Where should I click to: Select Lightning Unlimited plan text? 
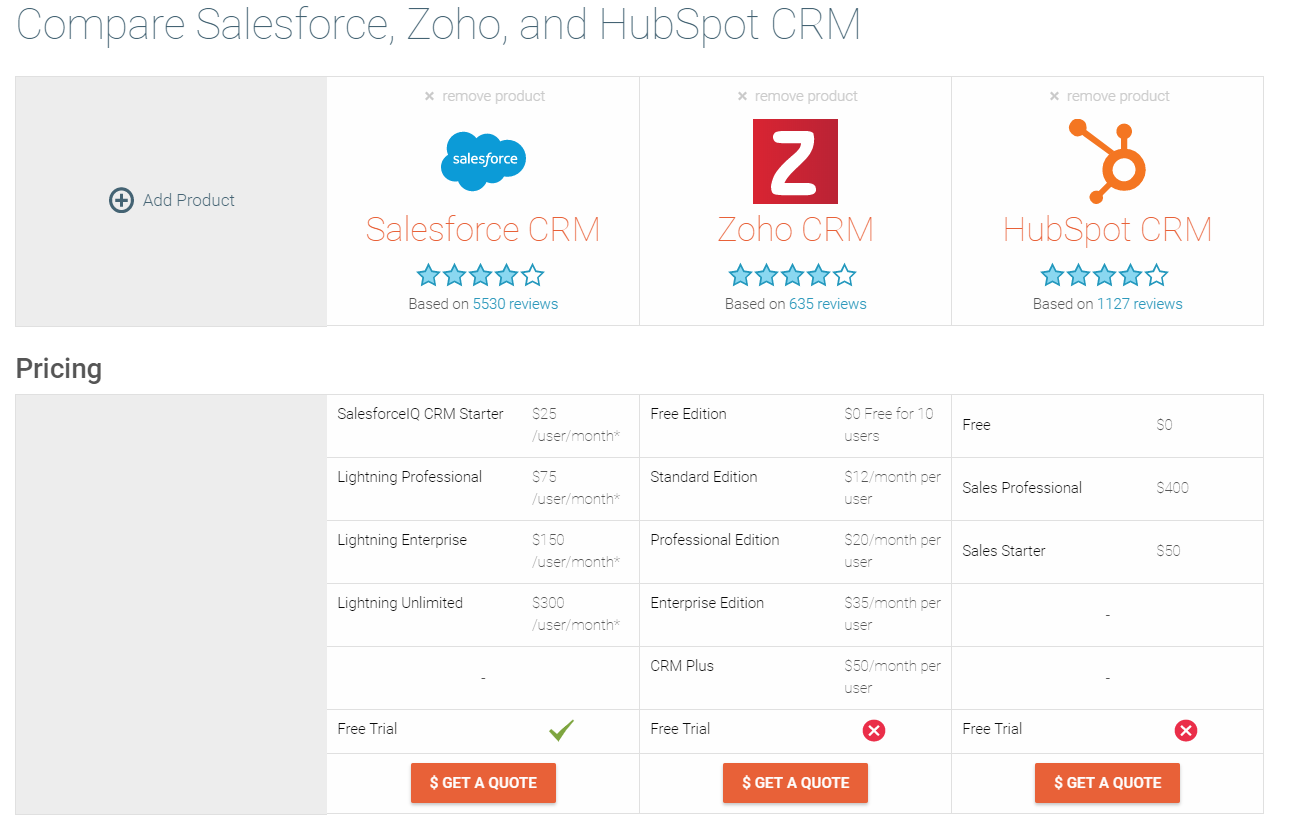pos(400,603)
